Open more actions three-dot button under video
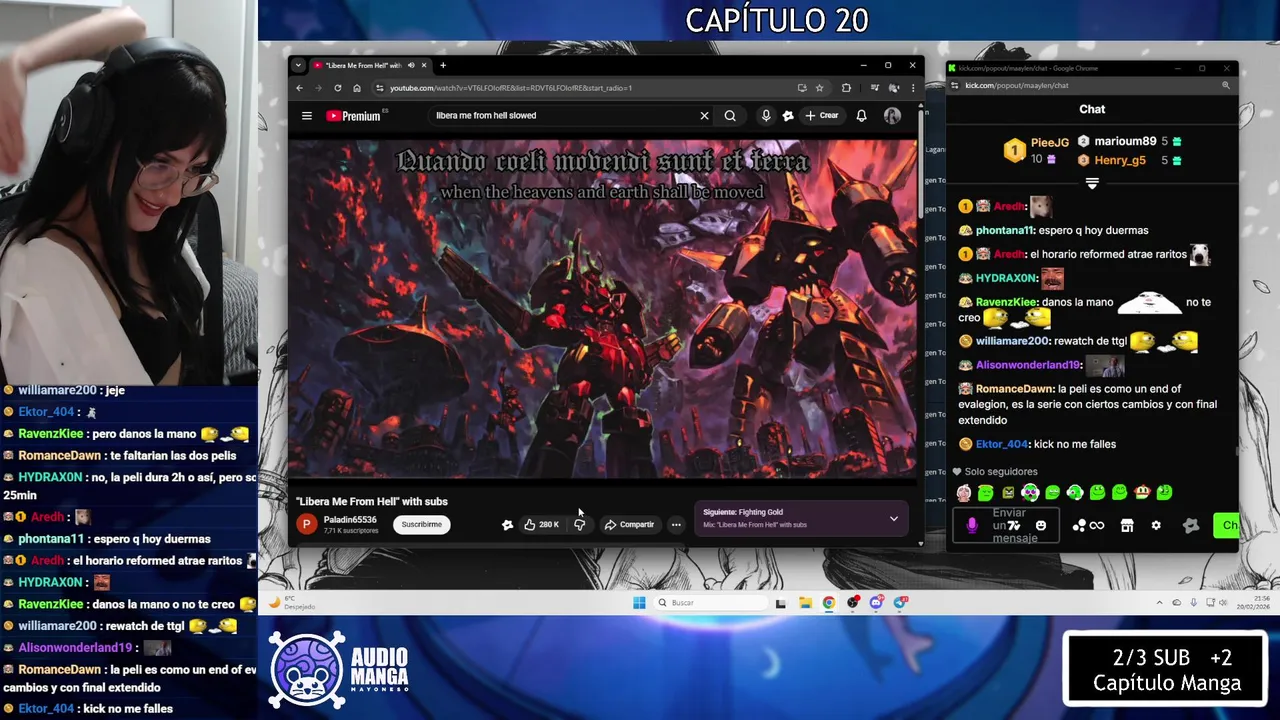The image size is (1280, 720). (676, 524)
